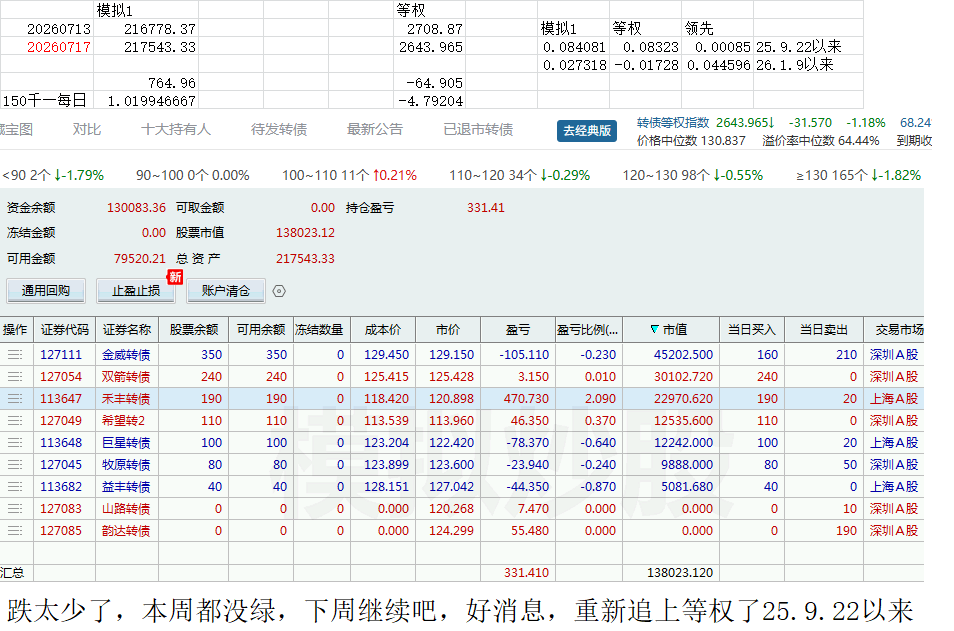Open the operation menu icon for 禾丰转债
This screenshot has width=954, height=631.
(15, 399)
